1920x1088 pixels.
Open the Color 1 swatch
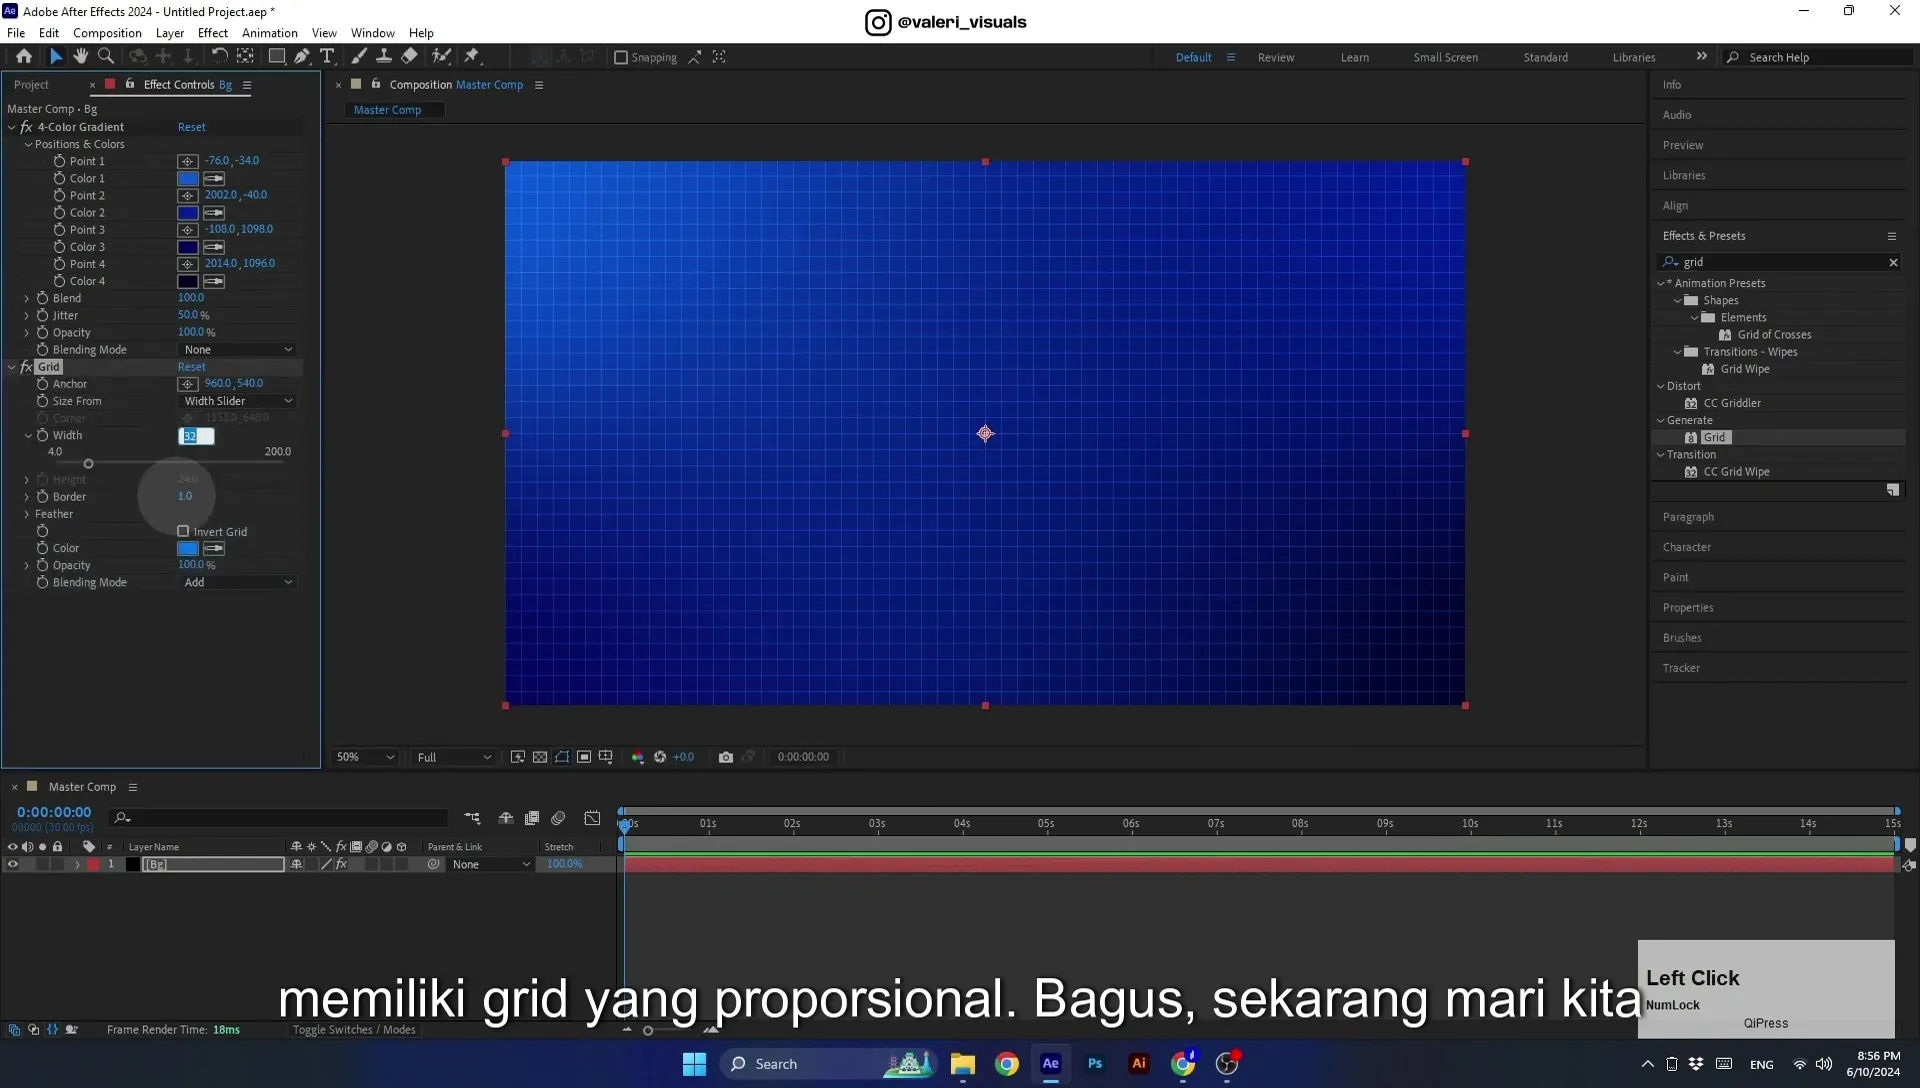pos(188,179)
